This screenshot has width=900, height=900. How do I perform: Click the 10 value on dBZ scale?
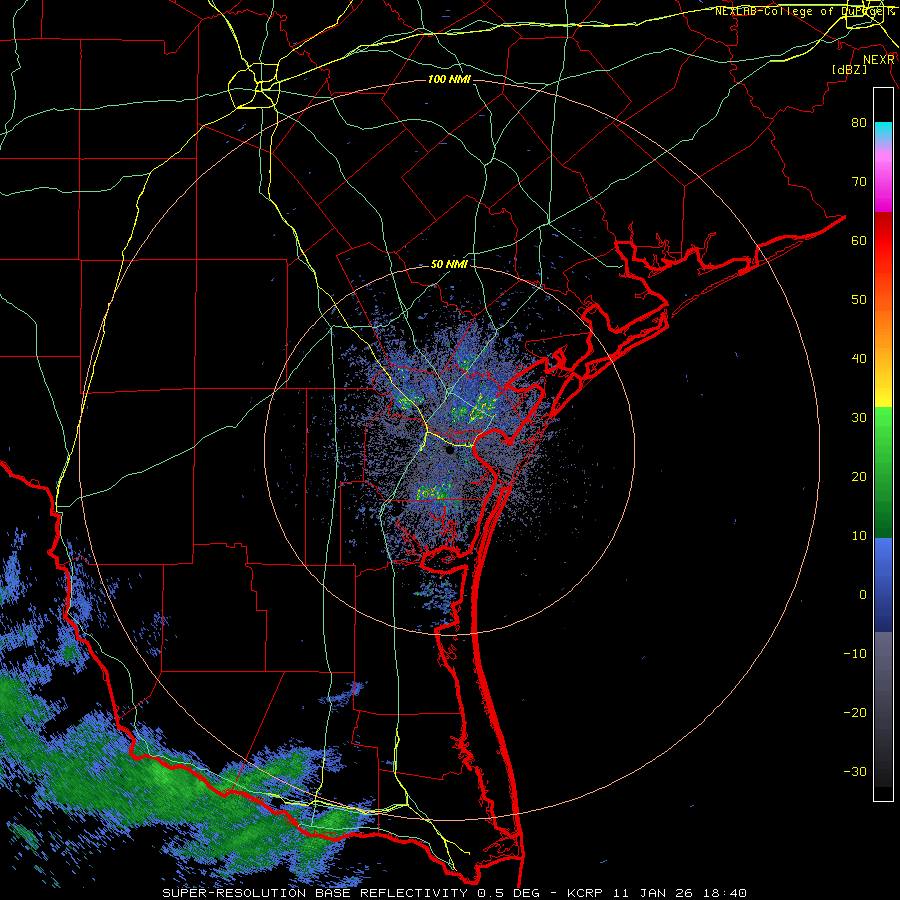coord(859,536)
